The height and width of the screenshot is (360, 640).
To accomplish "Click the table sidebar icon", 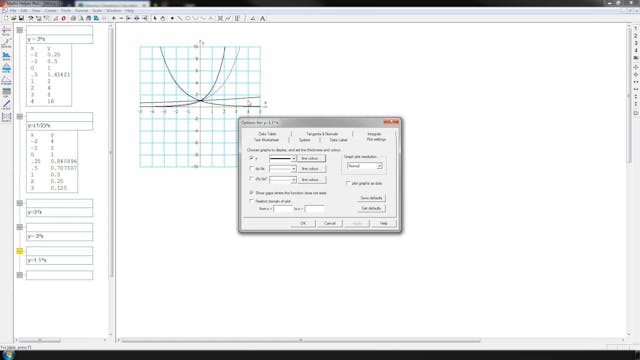I will click(x=6, y=93).
